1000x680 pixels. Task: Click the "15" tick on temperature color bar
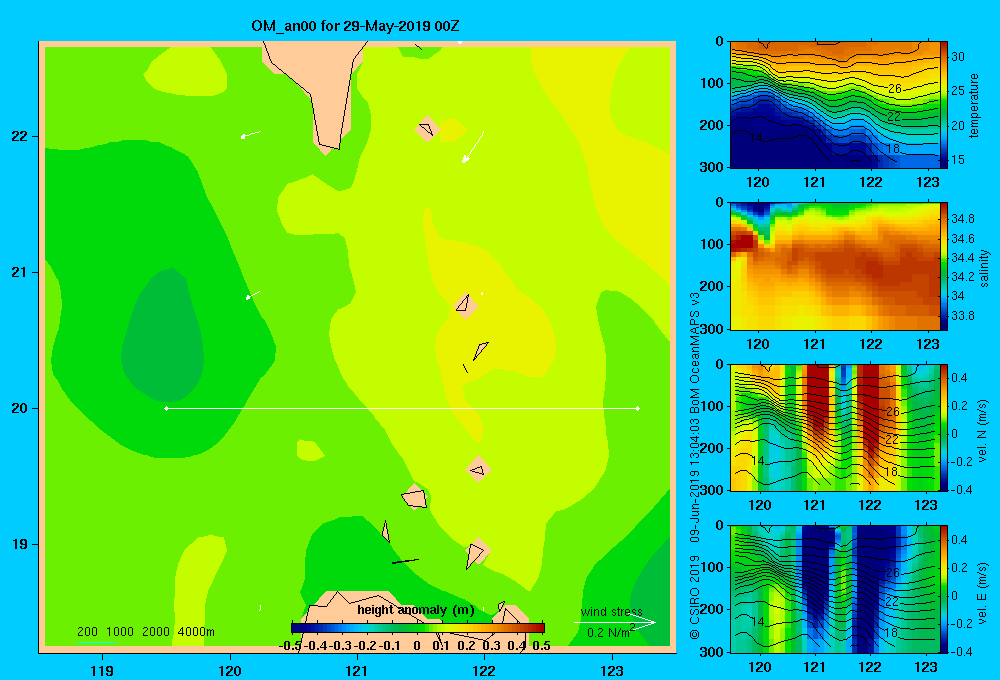pos(958,159)
